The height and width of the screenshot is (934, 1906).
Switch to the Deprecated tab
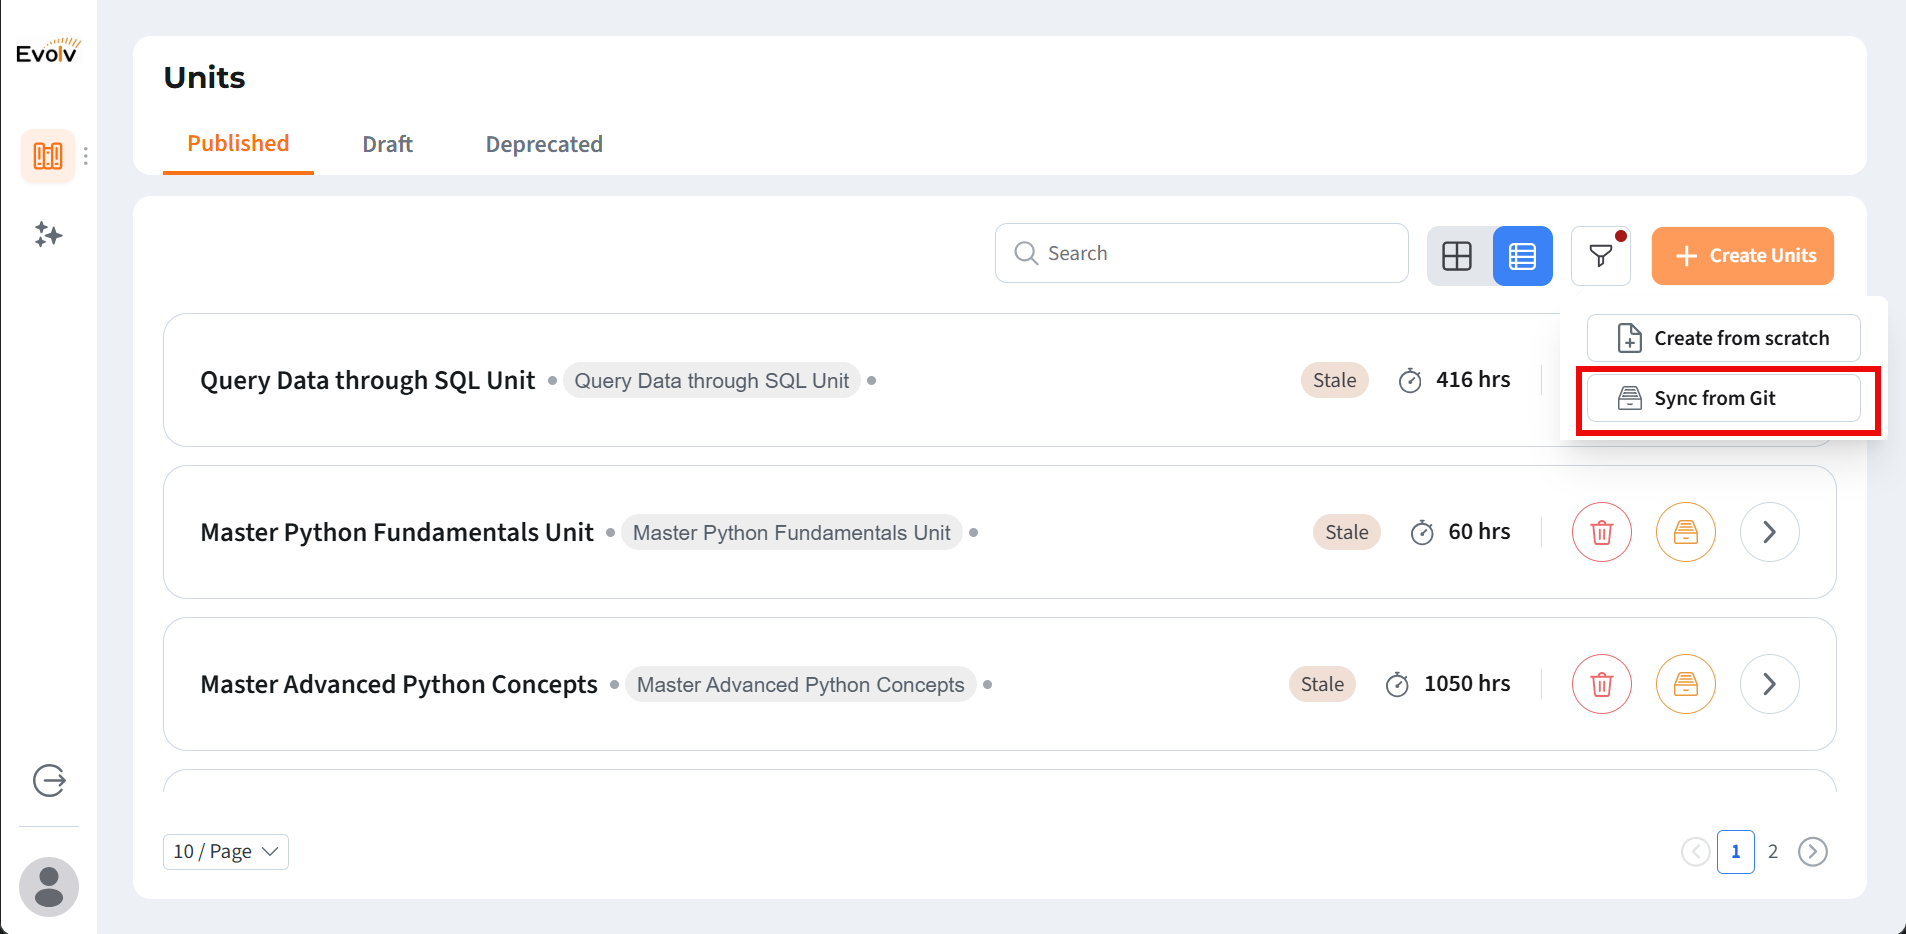point(544,144)
